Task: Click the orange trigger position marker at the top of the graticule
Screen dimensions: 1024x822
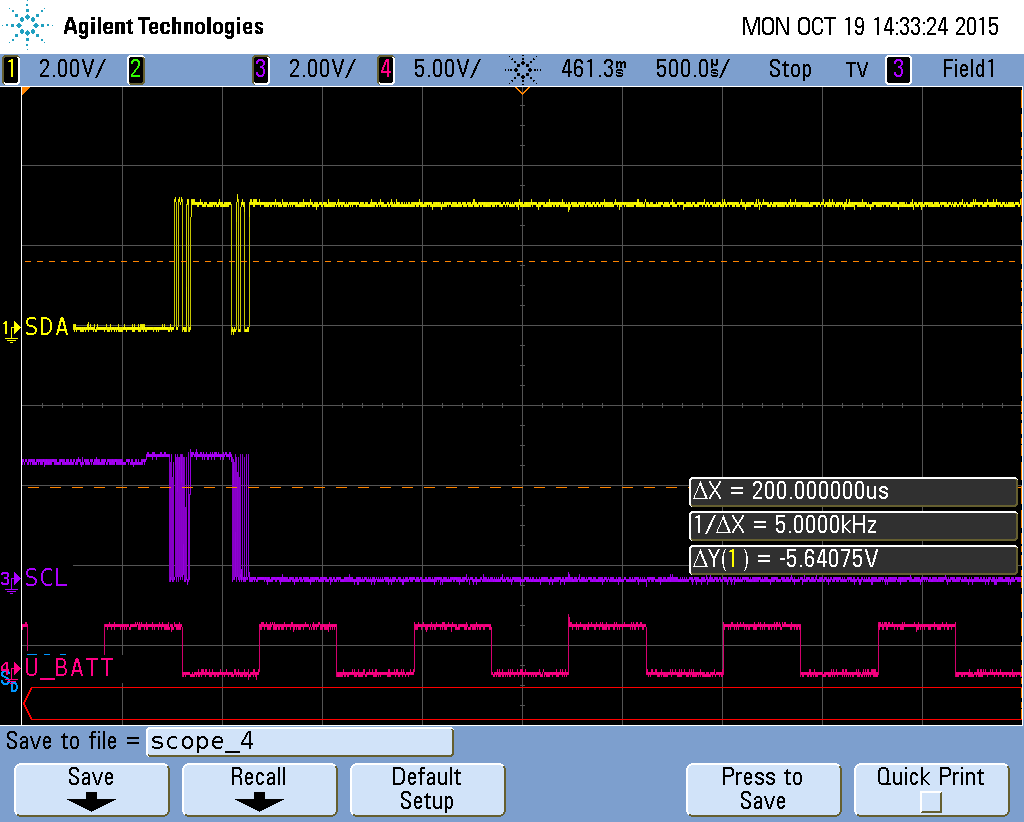Action: tap(522, 90)
